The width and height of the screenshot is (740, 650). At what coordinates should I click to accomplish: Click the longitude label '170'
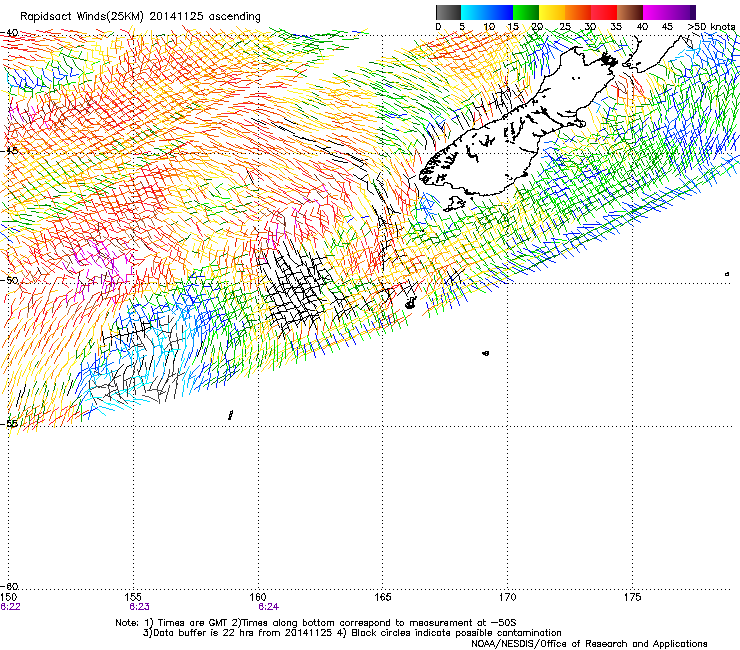tap(508, 597)
